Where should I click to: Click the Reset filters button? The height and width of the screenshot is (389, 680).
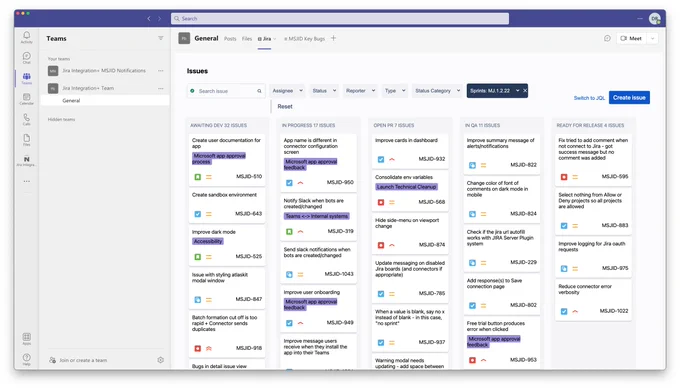[285, 106]
